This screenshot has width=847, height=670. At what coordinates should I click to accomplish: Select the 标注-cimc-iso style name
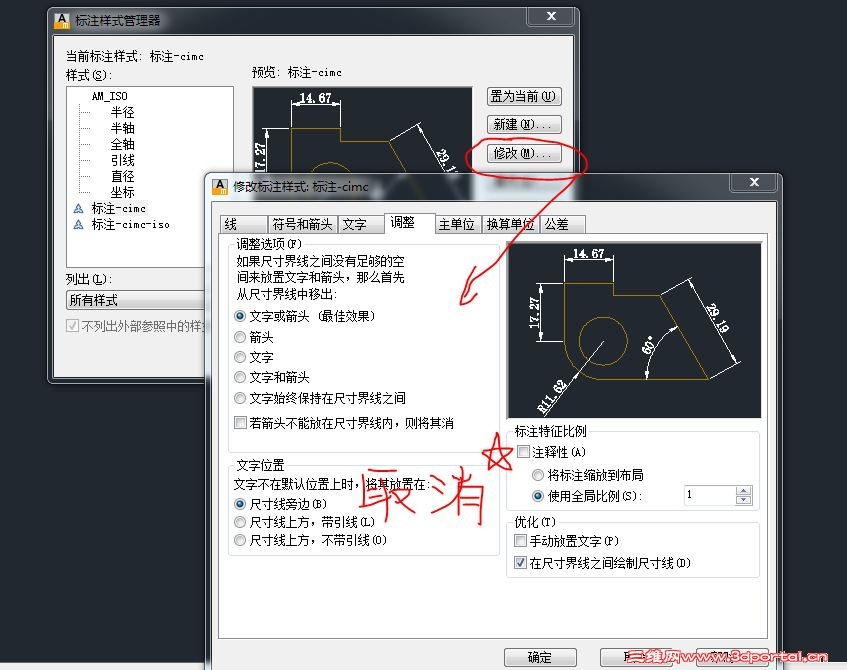(131, 224)
